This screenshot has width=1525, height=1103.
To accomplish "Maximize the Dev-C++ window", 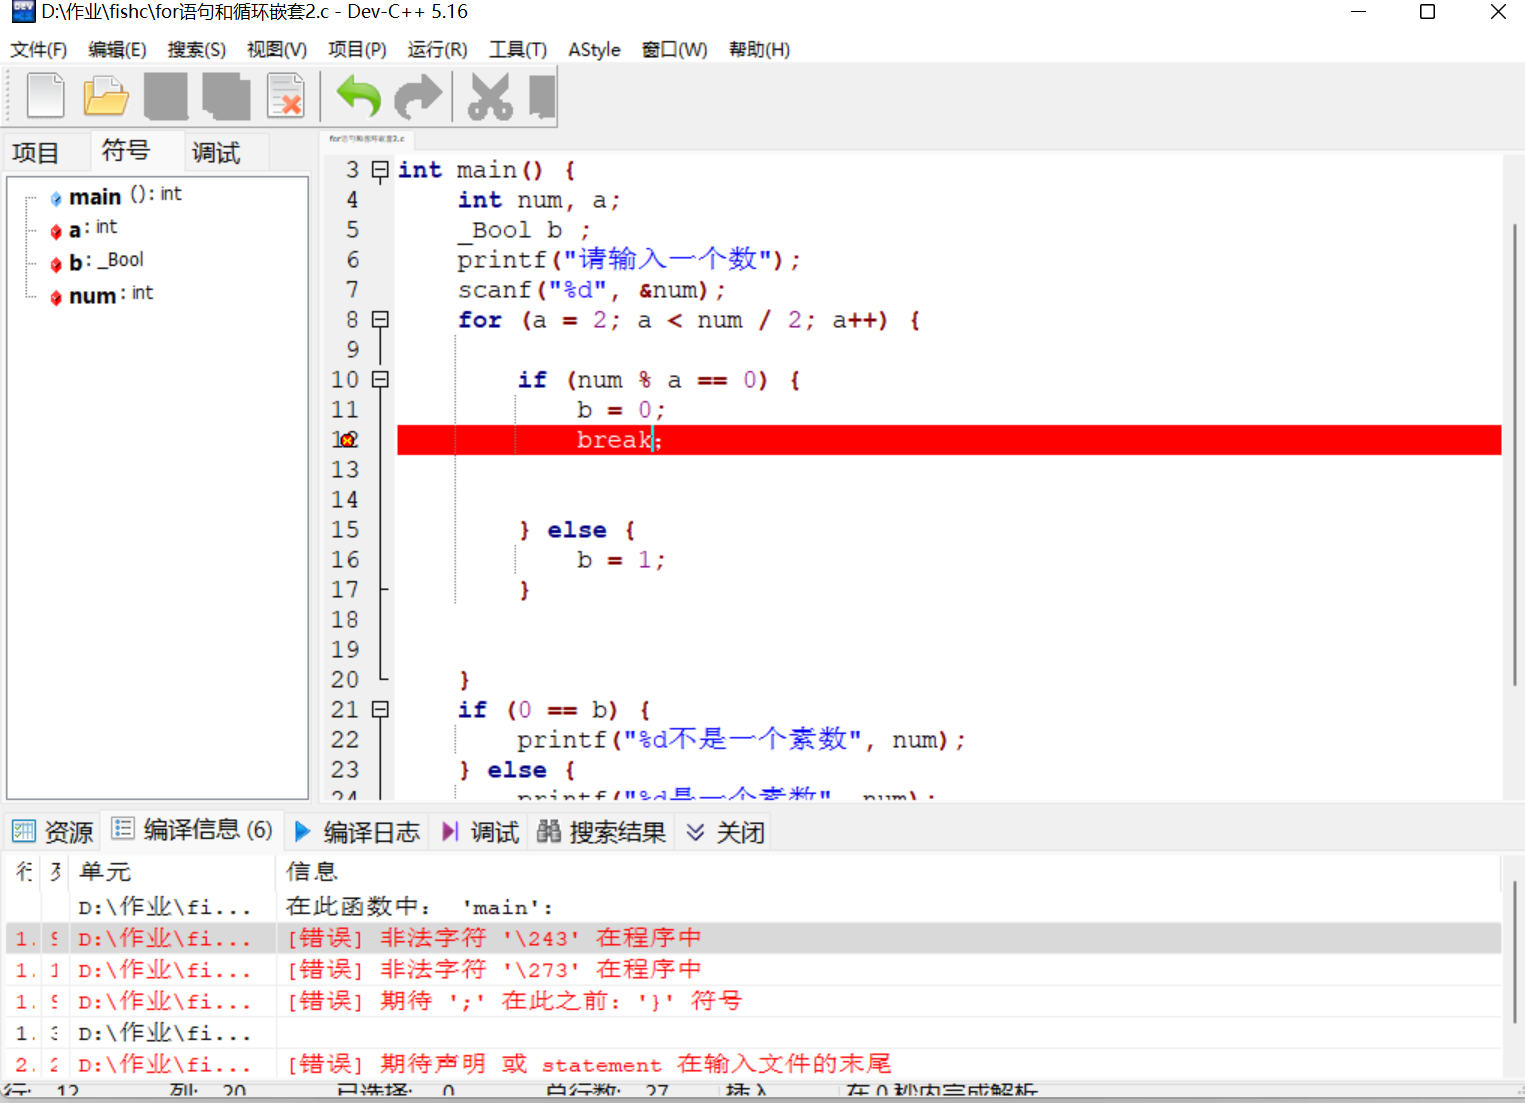I will 1428,12.
